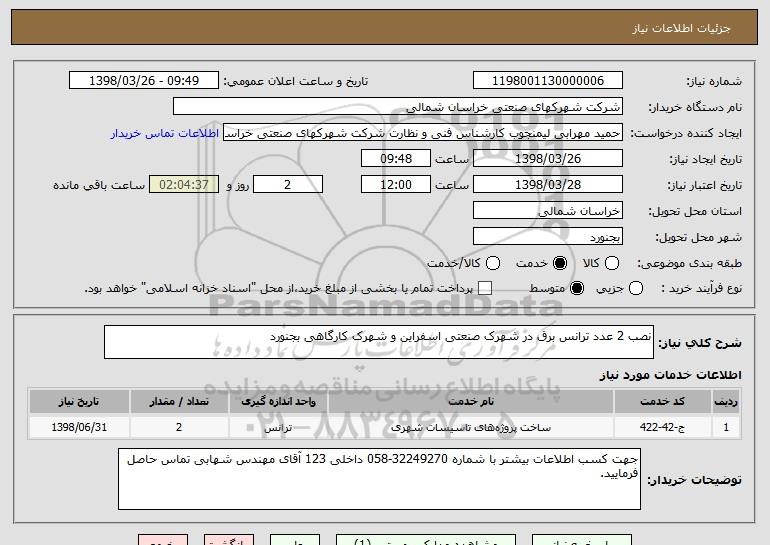
Task: Click service code cell ج-42-422
Action: click(x=662, y=427)
